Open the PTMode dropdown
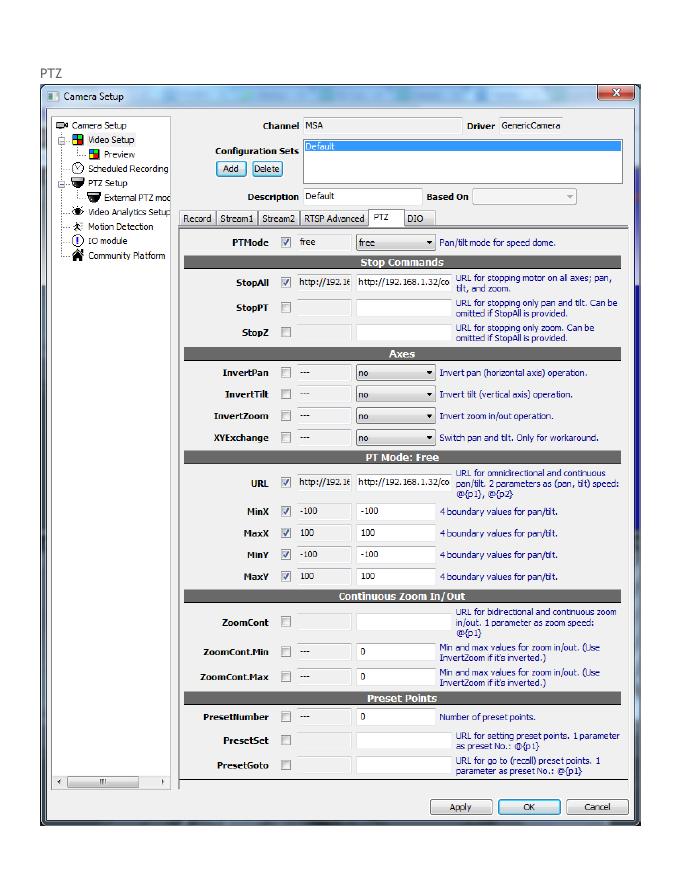The image size is (680, 880). tap(396, 243)
